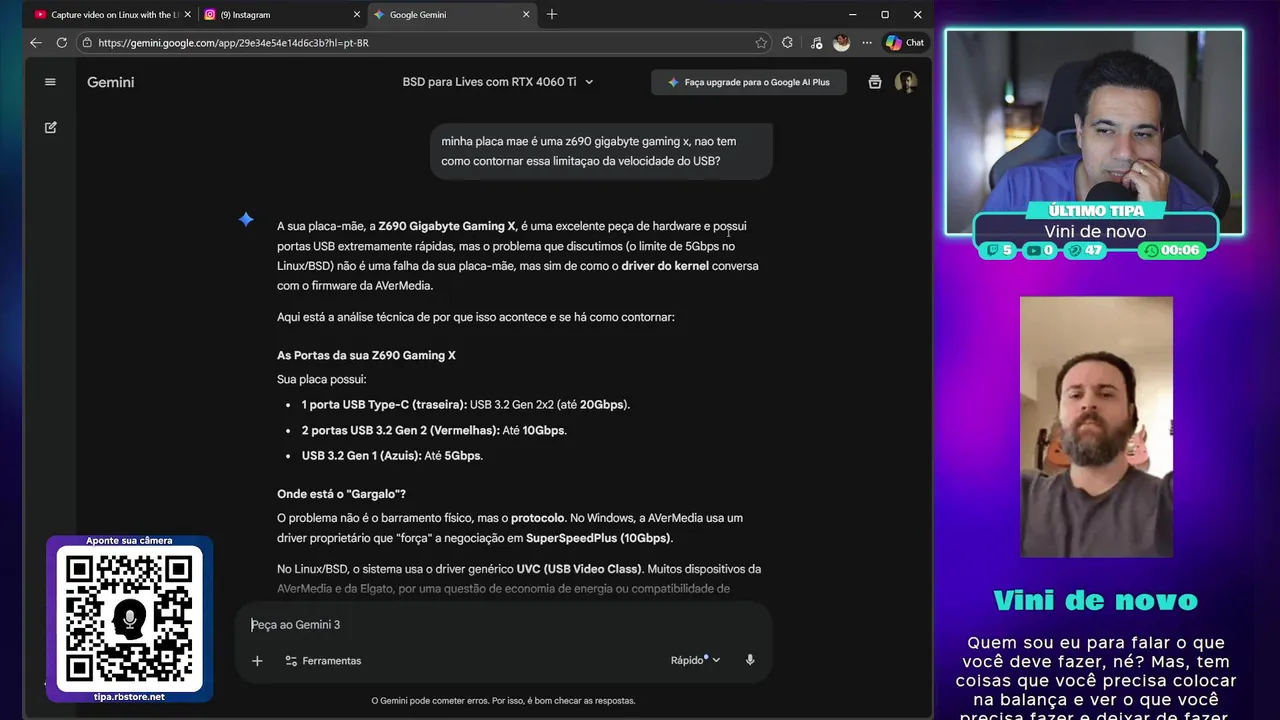The image size is (1280, 720).
Task: Close the Google Gemini tab
Action: coord(526,15)
